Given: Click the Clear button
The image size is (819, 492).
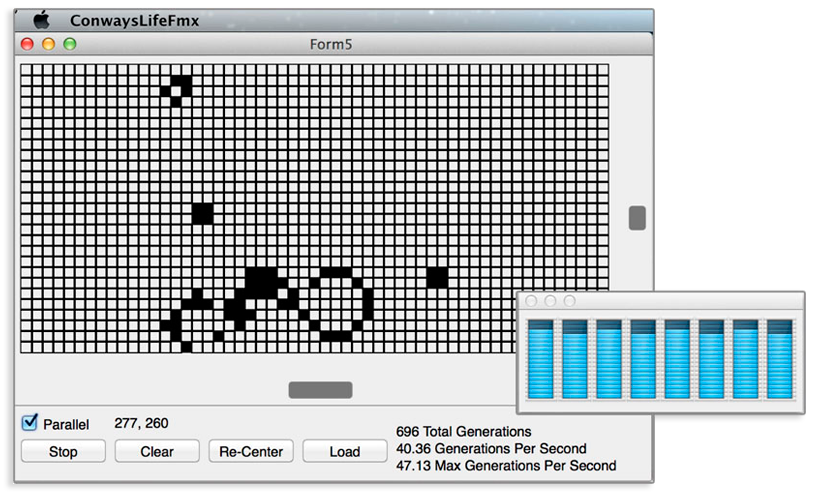Looking at the screenshot, I should tap(157, 451).
